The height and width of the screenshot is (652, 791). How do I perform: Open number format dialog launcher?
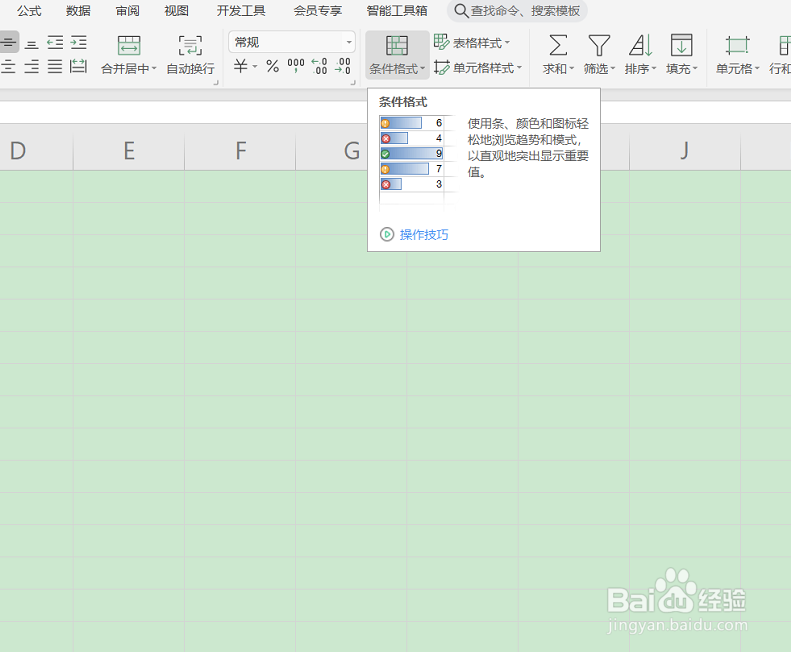coord(353,82)
